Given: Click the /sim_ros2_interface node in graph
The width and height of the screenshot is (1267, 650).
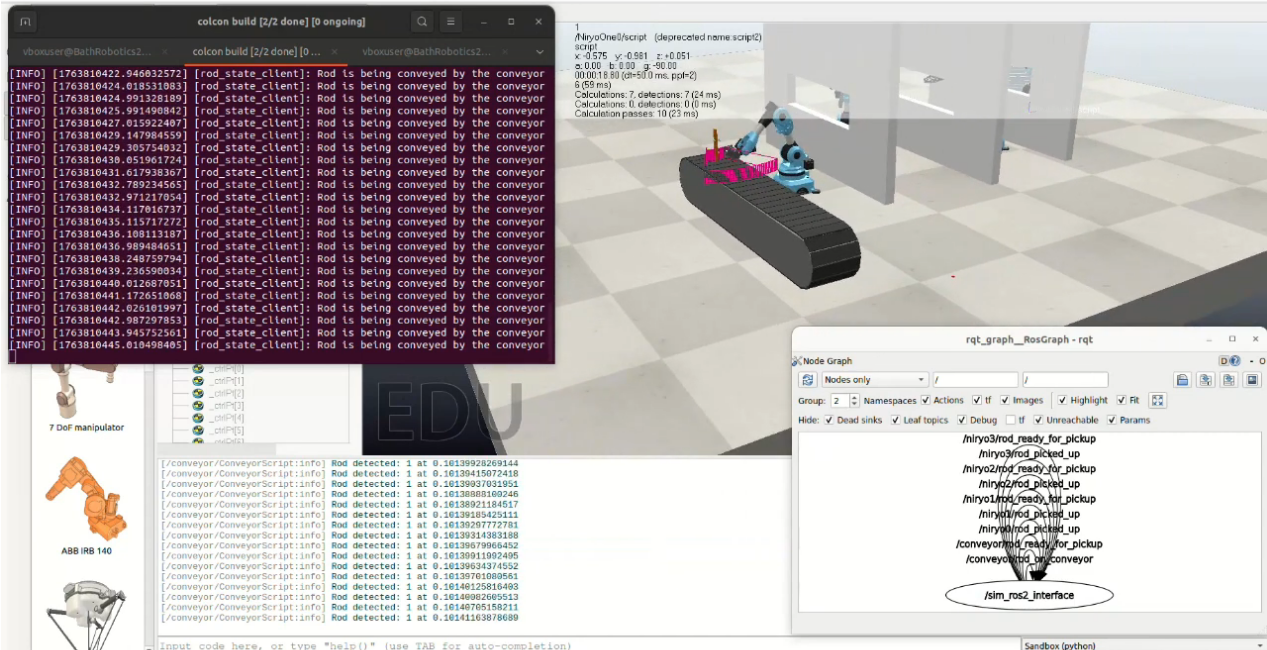Looking at the screenshot, I should 1029,595.
